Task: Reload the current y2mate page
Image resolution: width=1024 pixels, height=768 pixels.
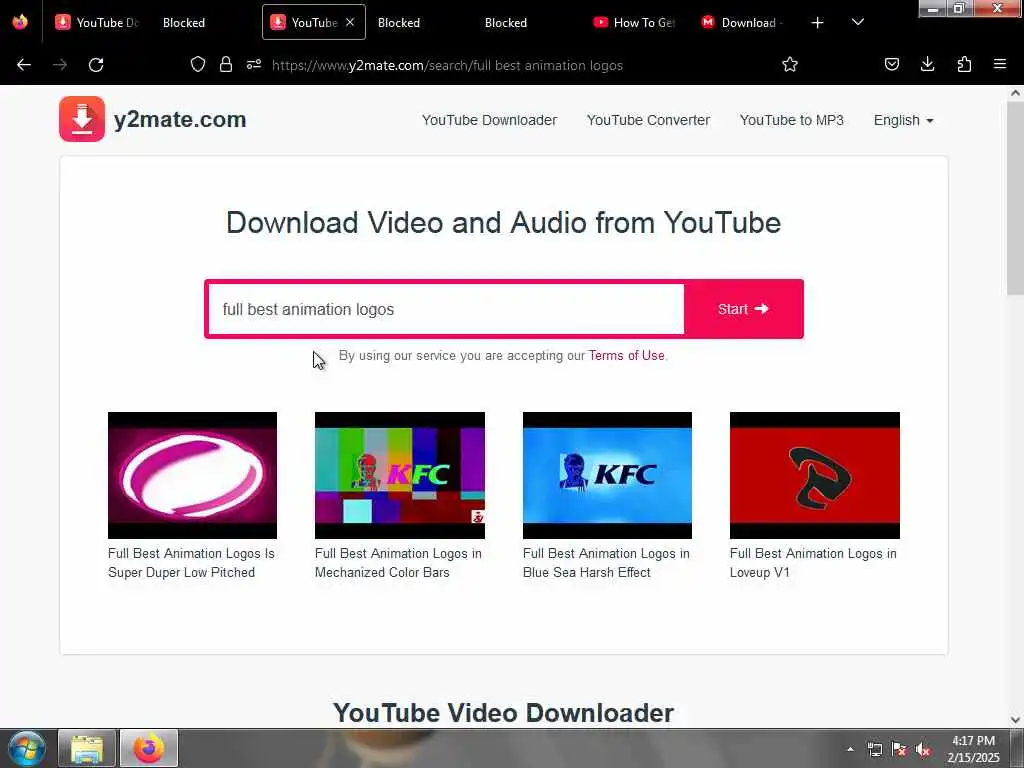Action: [96, 65]
